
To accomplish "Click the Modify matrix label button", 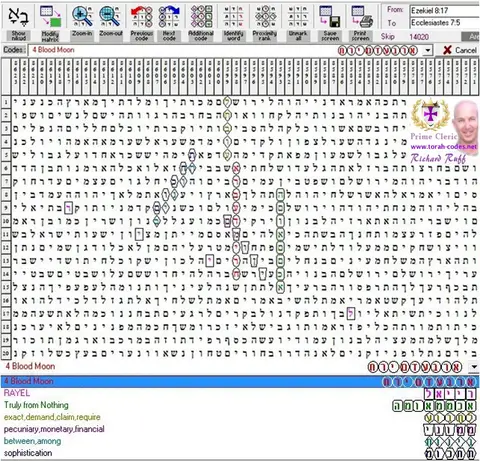I will 50,36.
